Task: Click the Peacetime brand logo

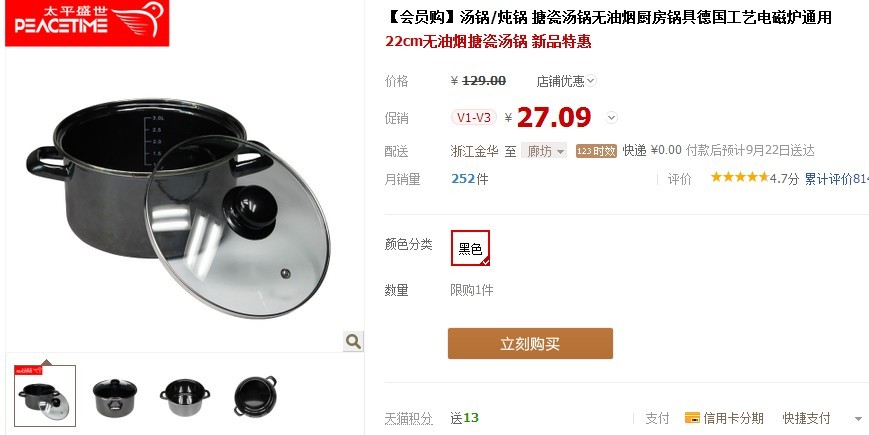Action: point(87,23)
